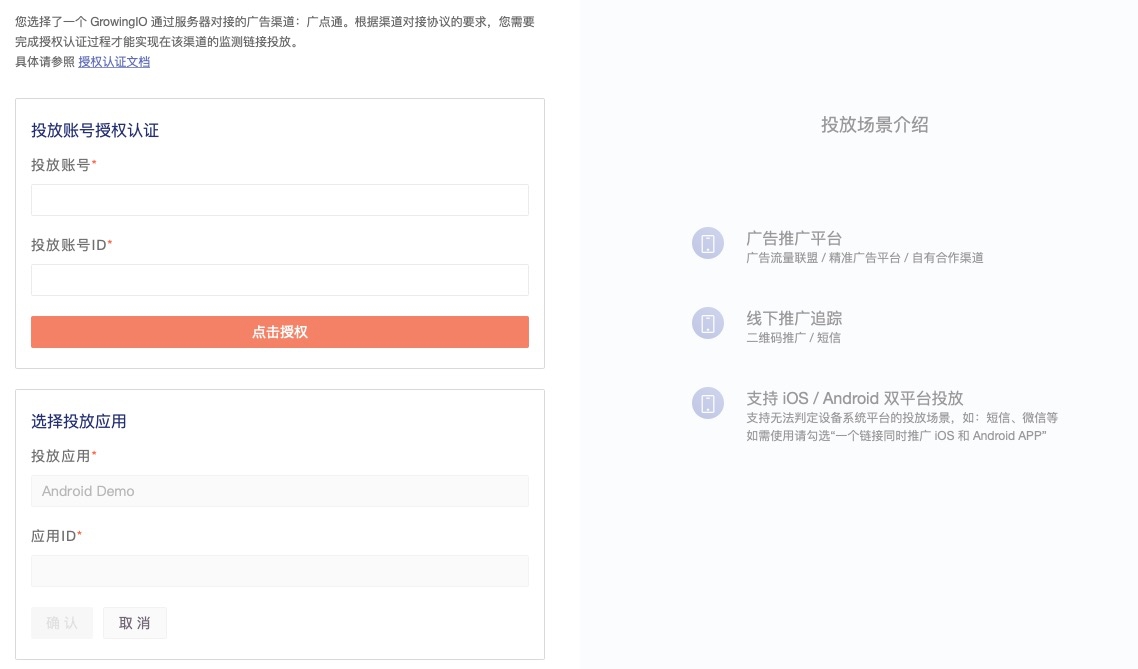Open the 投放应用 Android Demo dropdown

280,491
